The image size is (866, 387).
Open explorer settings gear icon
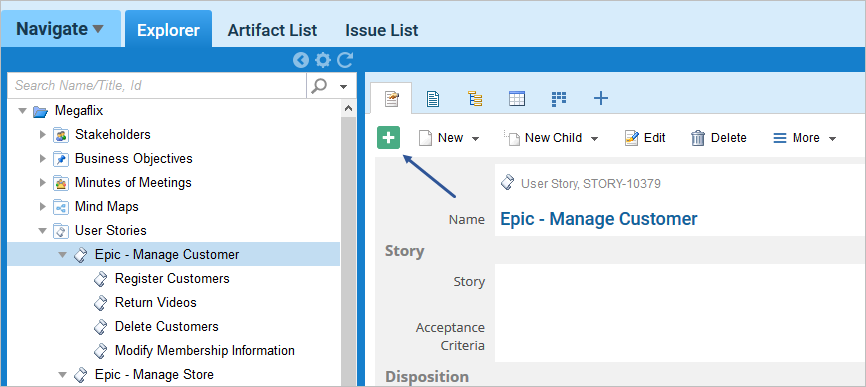point(323,60)
